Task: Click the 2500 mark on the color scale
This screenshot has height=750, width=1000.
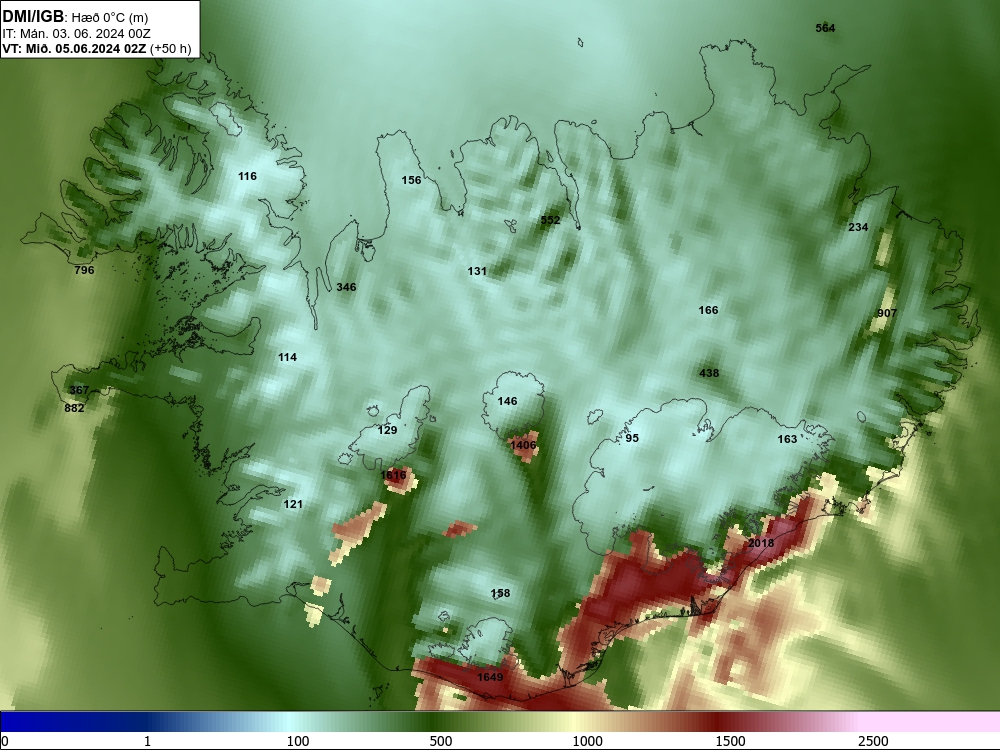Action: point(874,741)
